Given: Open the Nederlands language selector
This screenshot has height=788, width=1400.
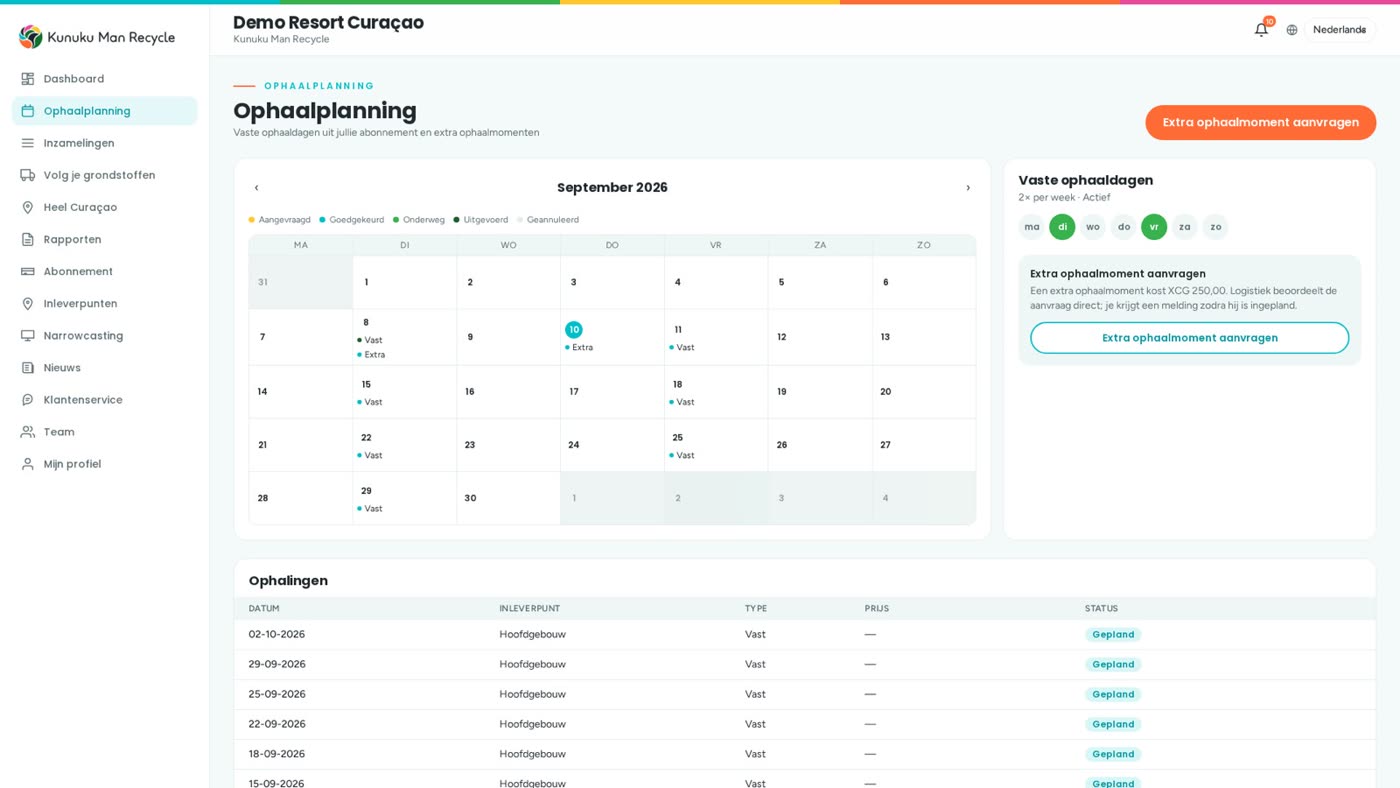Looking at the screenshot, I should [x=1339, y=30].
